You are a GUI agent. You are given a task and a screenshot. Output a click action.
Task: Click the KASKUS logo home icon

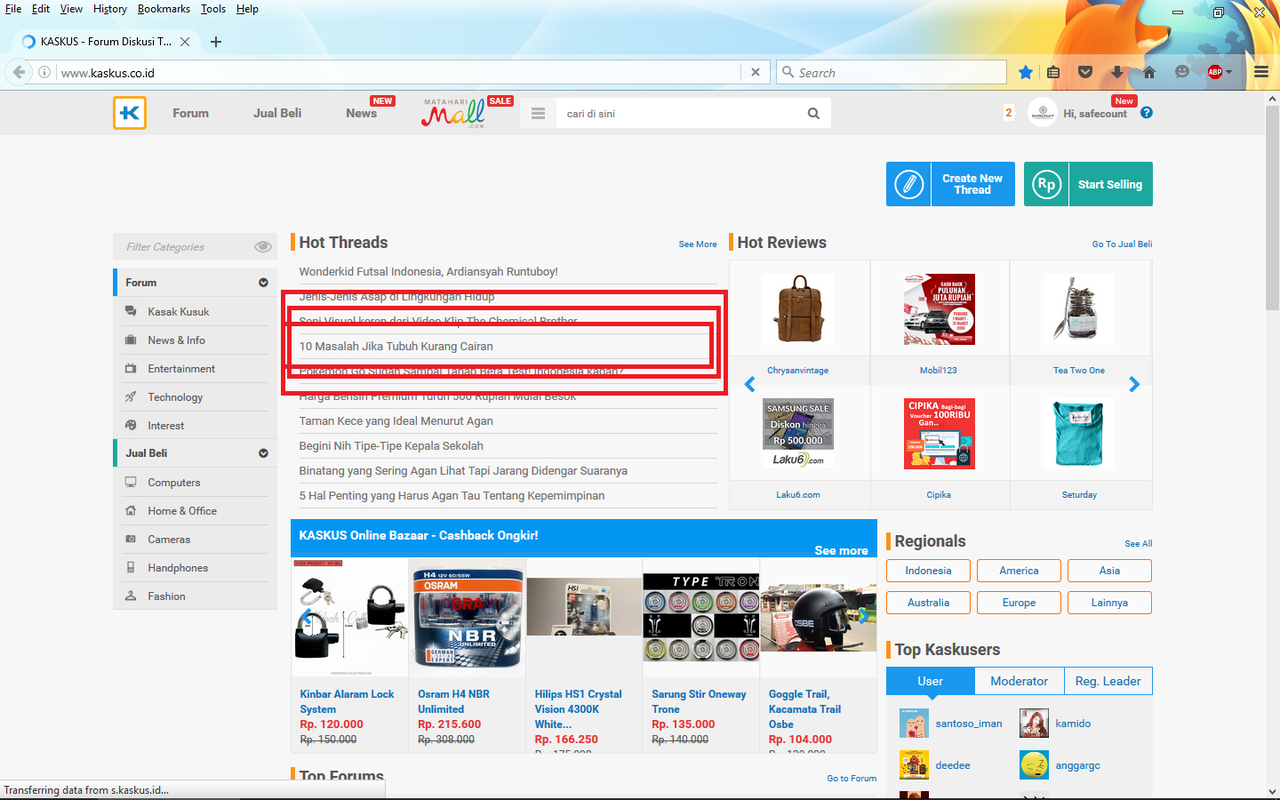point(130,113)
